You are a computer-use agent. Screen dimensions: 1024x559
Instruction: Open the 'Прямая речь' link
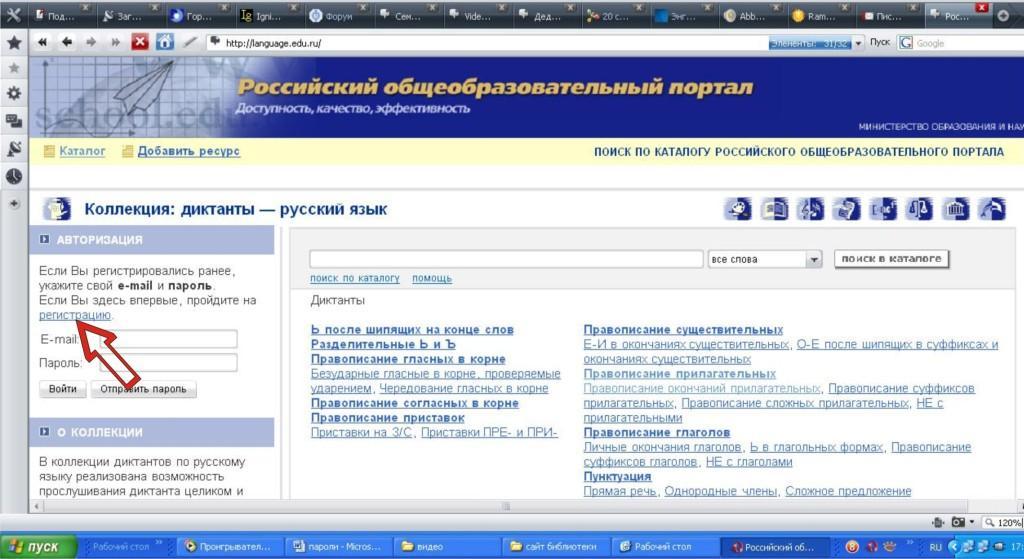point(620,491)
